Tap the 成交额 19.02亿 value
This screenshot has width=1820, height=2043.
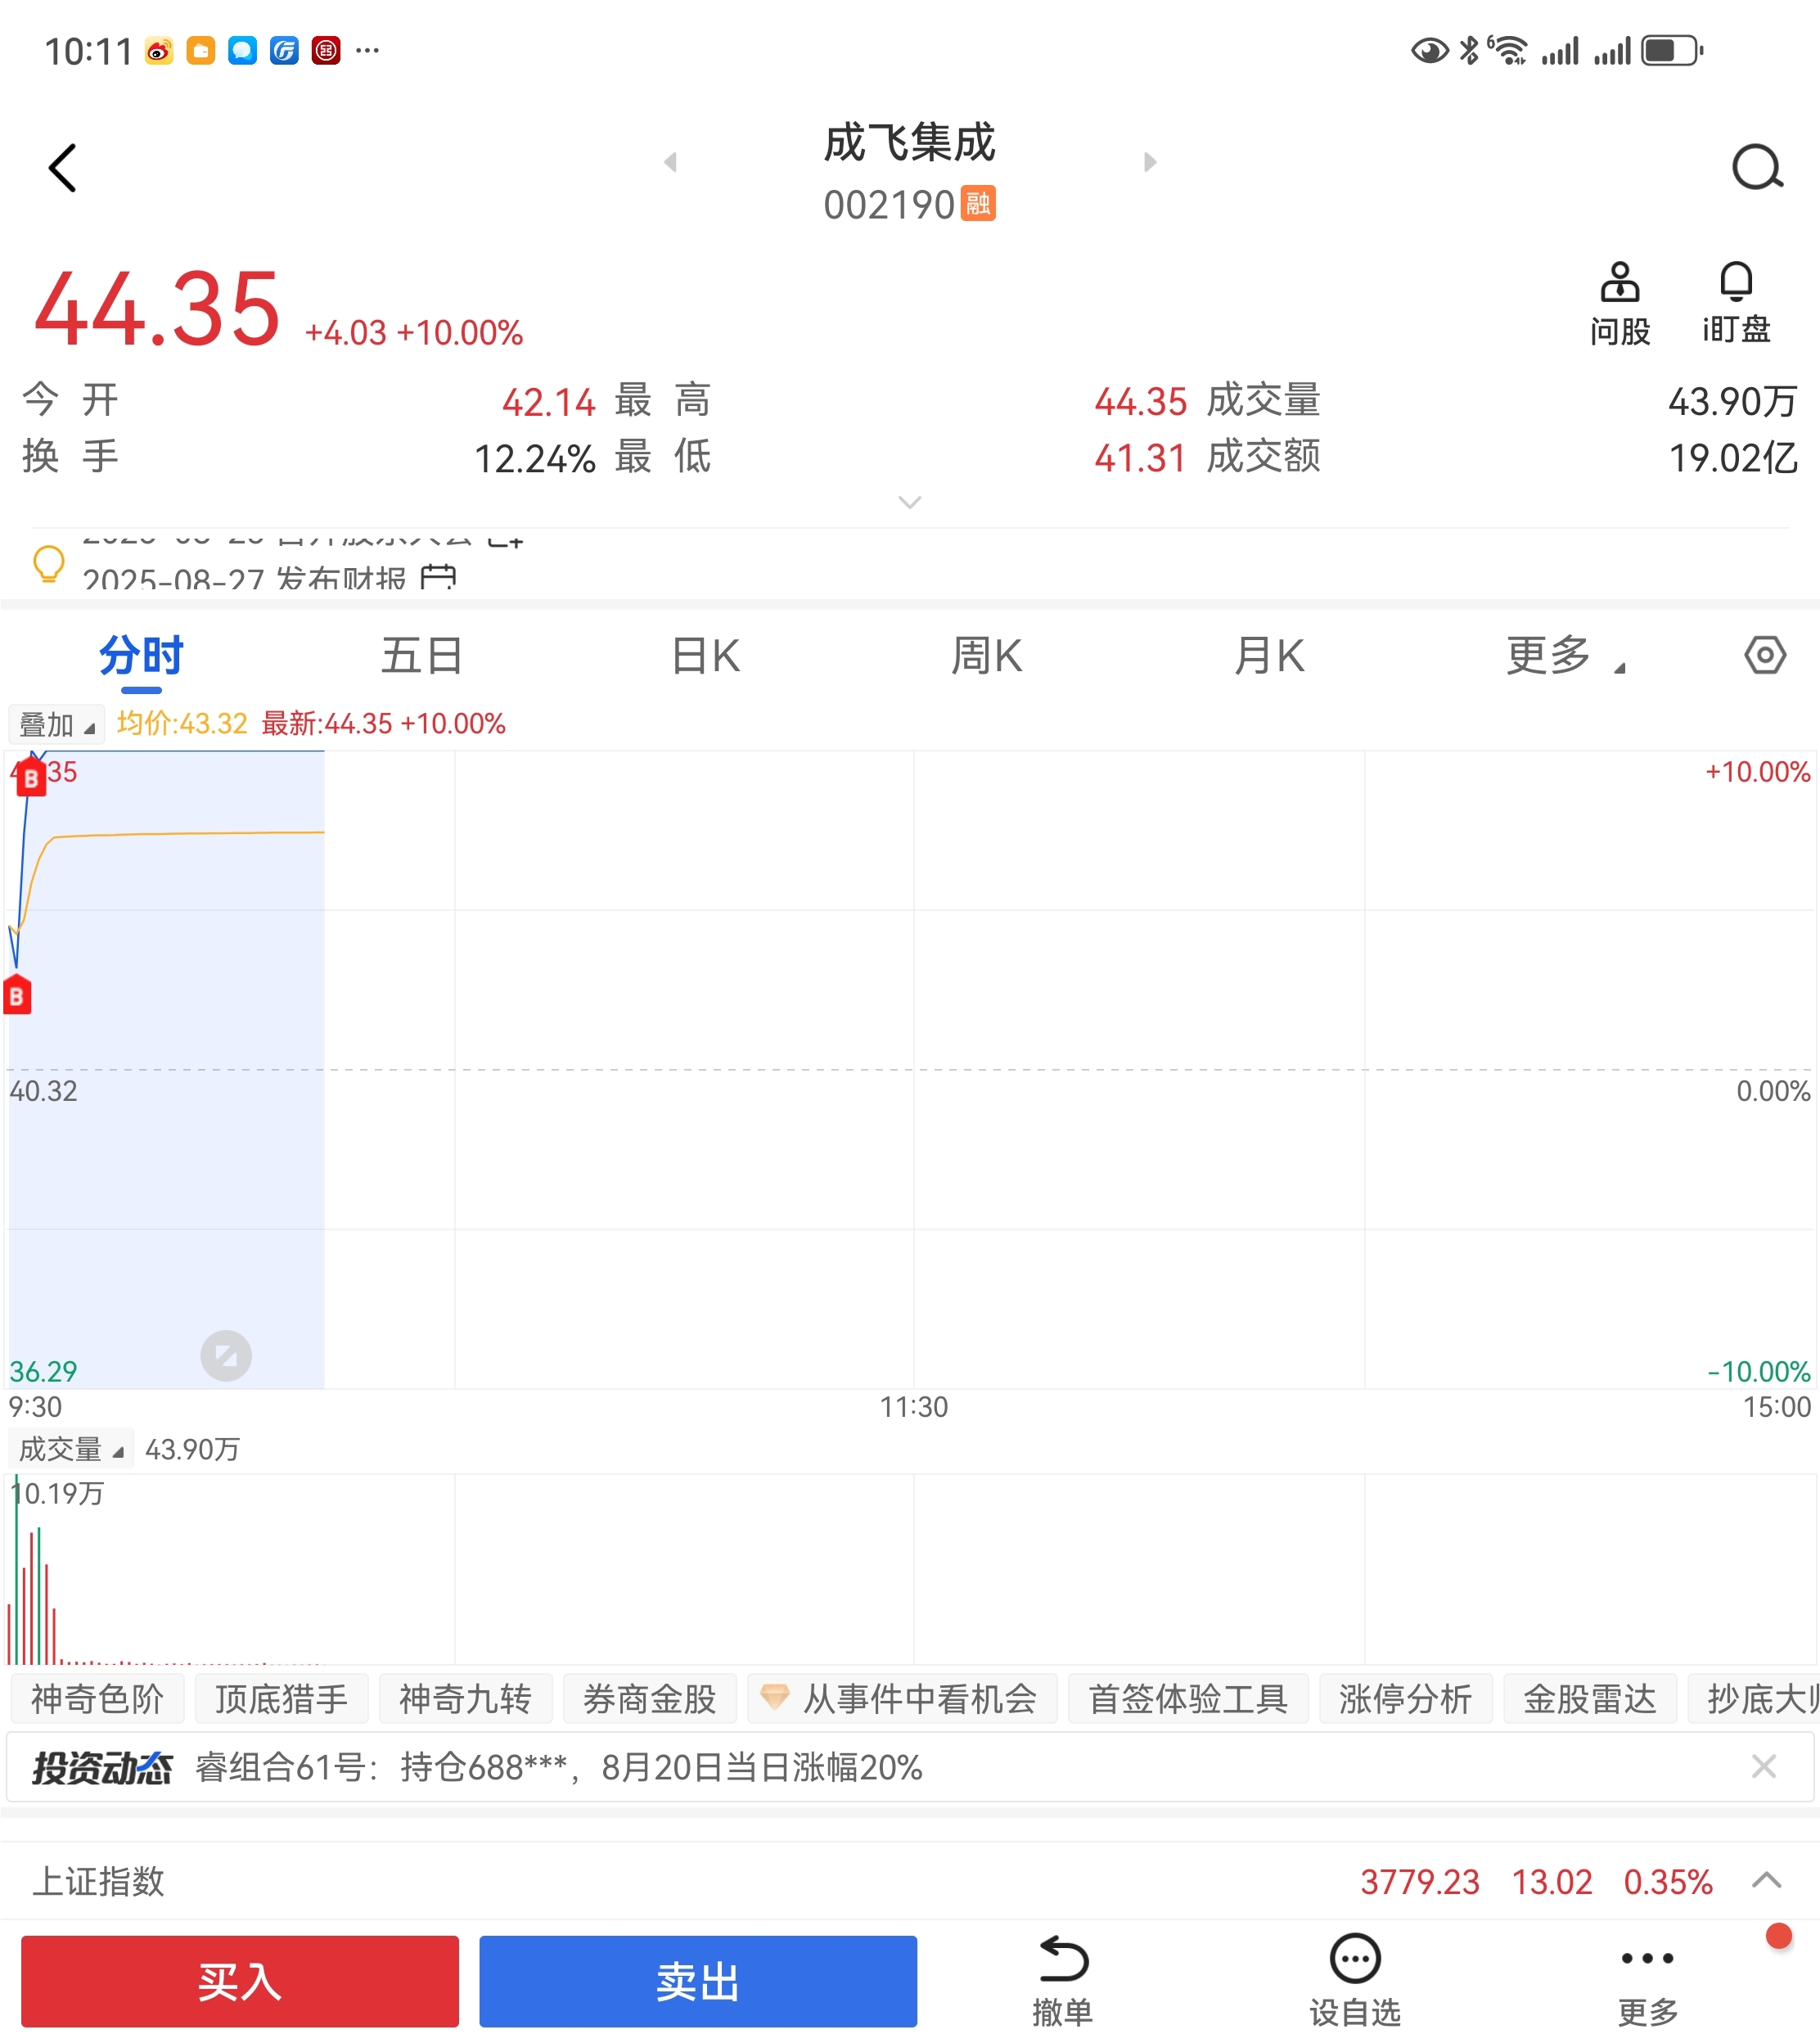[x=1733, y=458]
